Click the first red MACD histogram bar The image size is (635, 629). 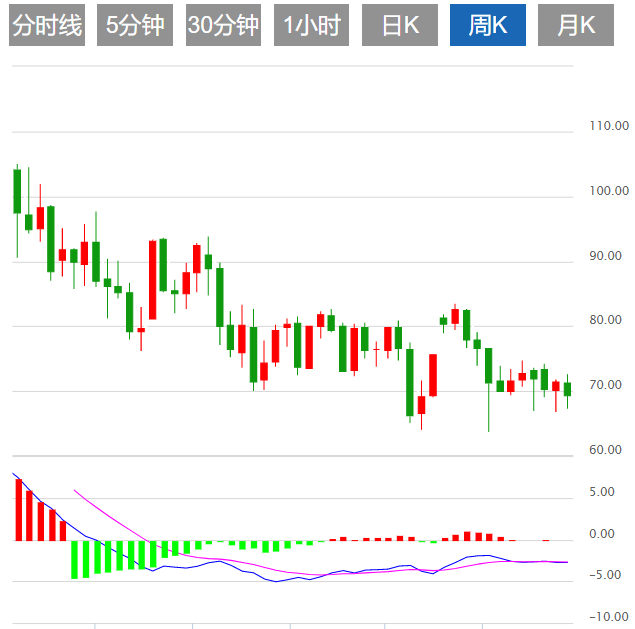pos(19,510)
